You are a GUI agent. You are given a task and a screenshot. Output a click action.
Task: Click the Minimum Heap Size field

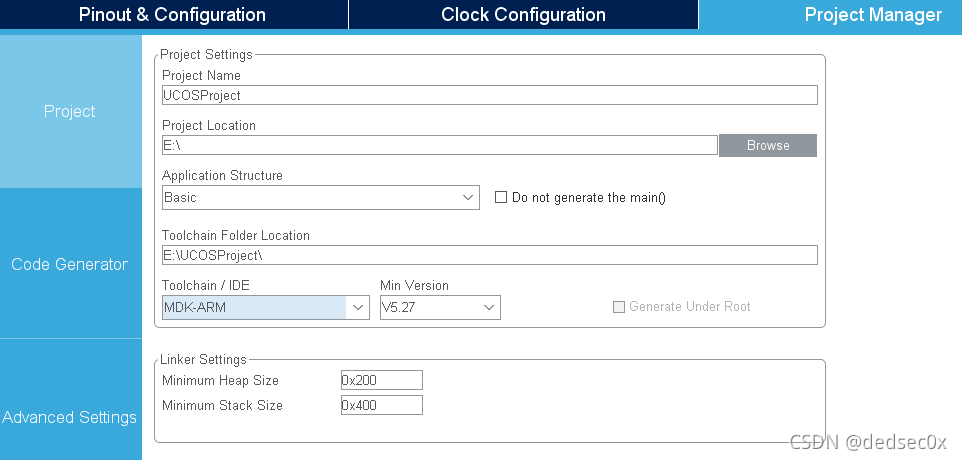pyautogui.click(x=382, y=380)
